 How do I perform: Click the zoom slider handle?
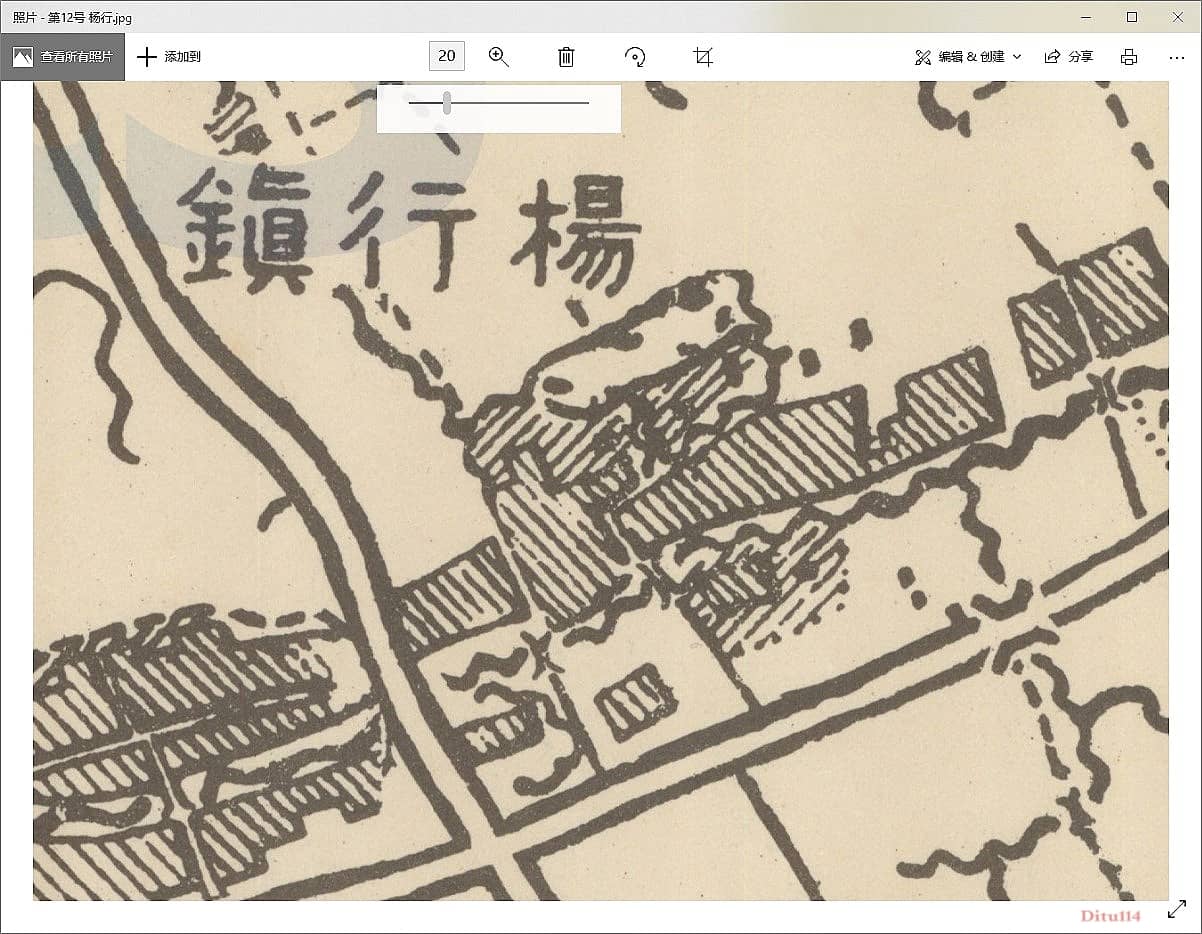coord(447,102)
